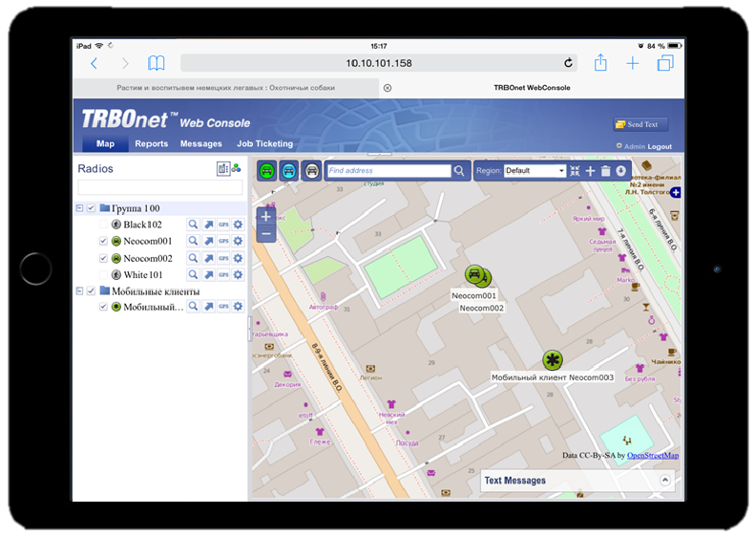The height and width of the screenshot is (537, 755).
Task: Select the Neocom002 tree row label
Action: pyautogui.click(x=148, y=258)
